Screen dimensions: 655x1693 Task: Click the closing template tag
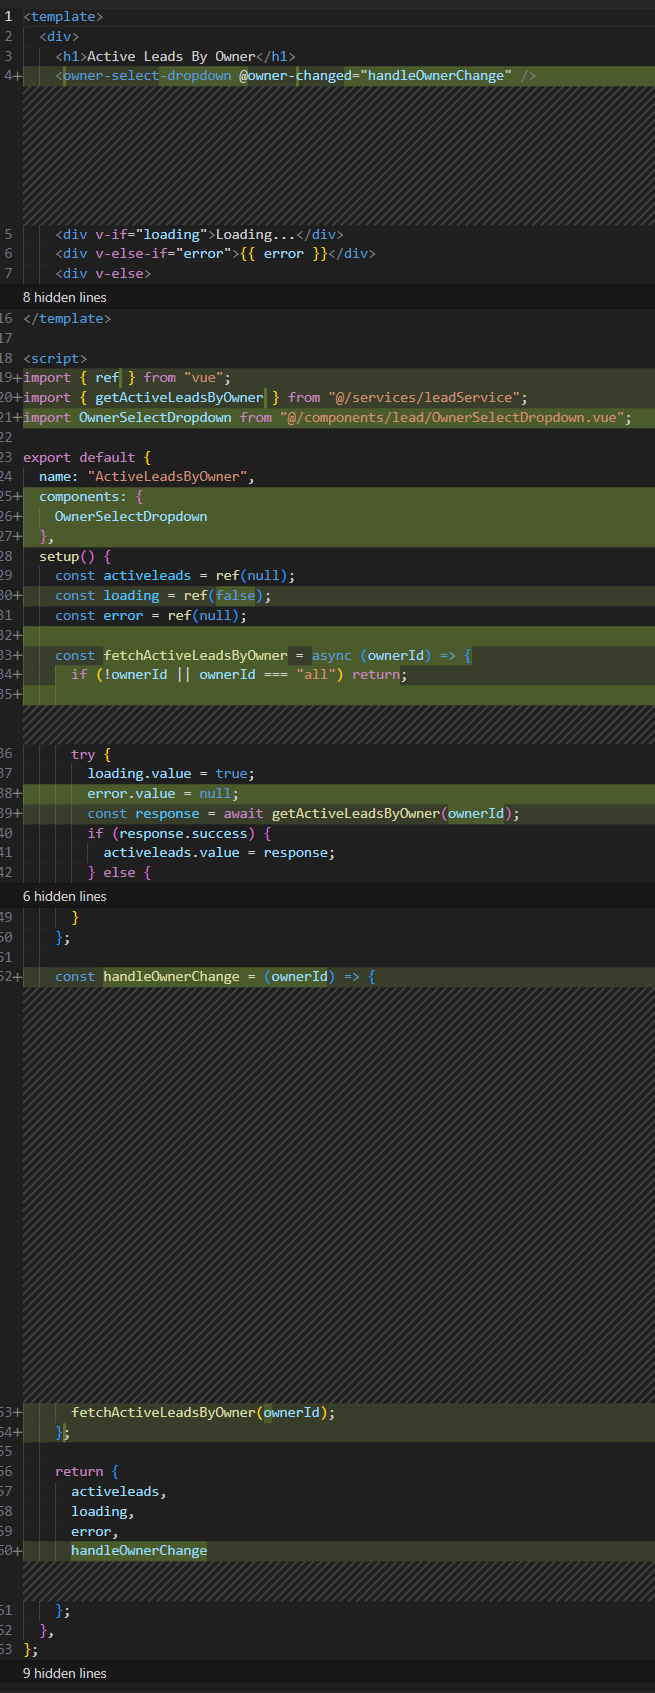67,318
